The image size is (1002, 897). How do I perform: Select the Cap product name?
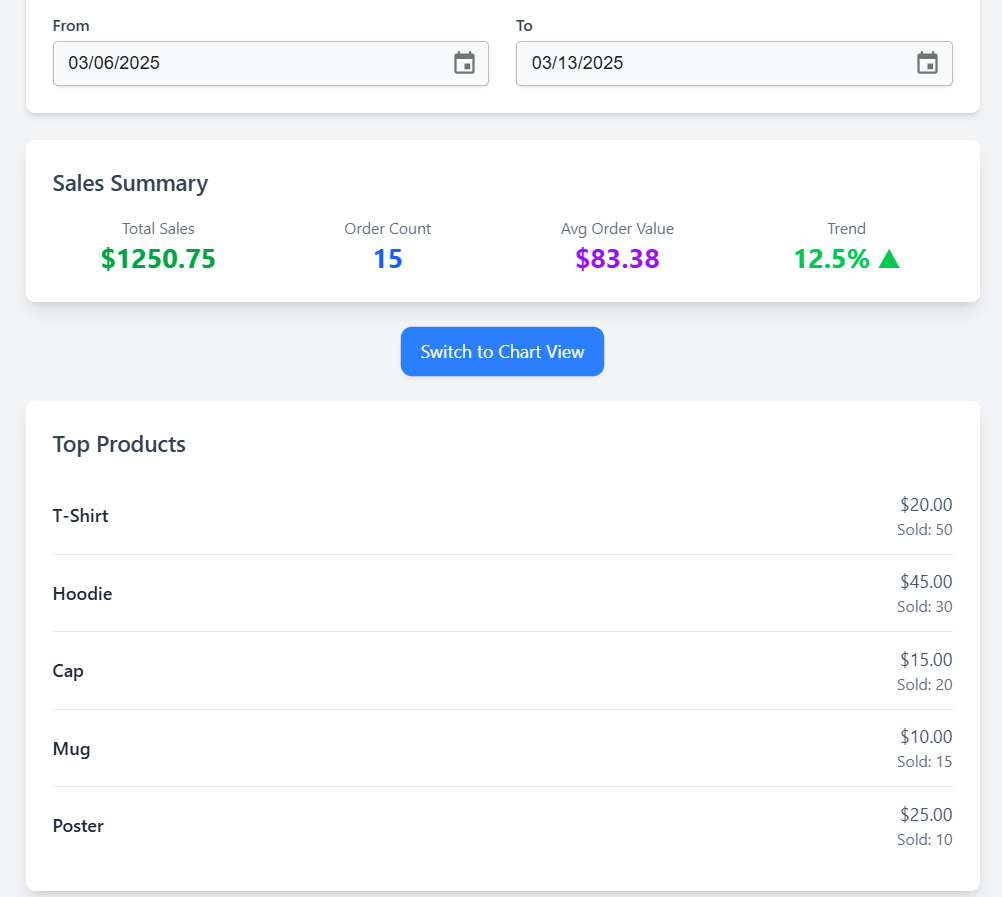(68, 671)
